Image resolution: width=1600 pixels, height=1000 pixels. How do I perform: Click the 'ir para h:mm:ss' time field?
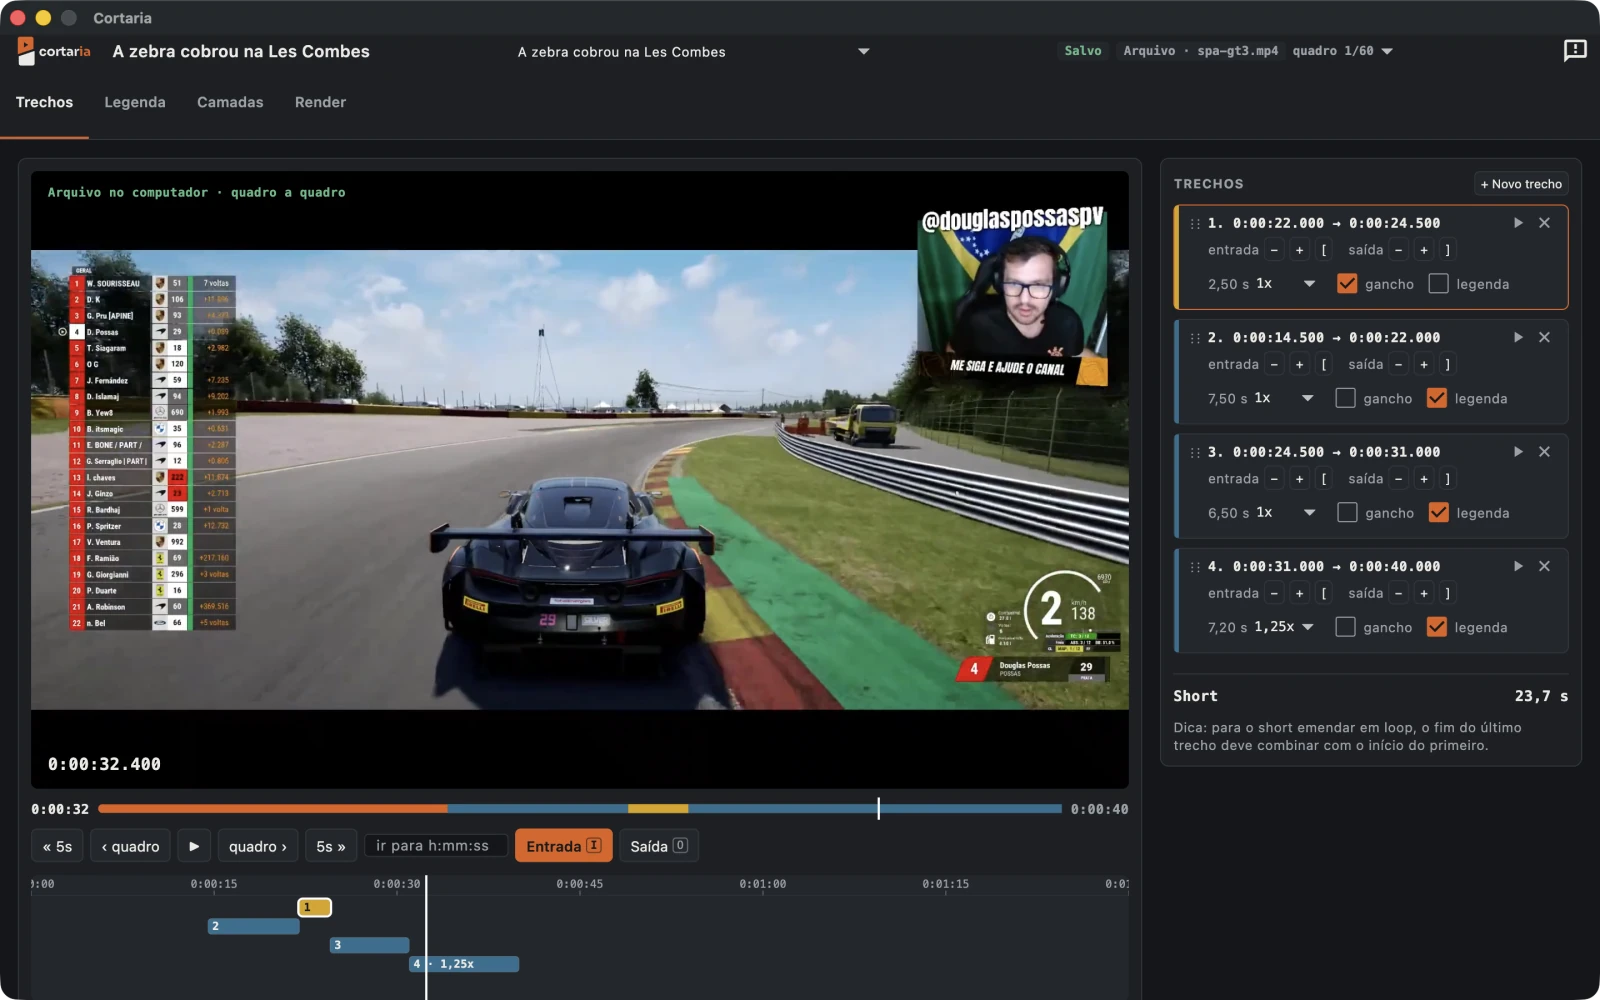click(435, 846)
